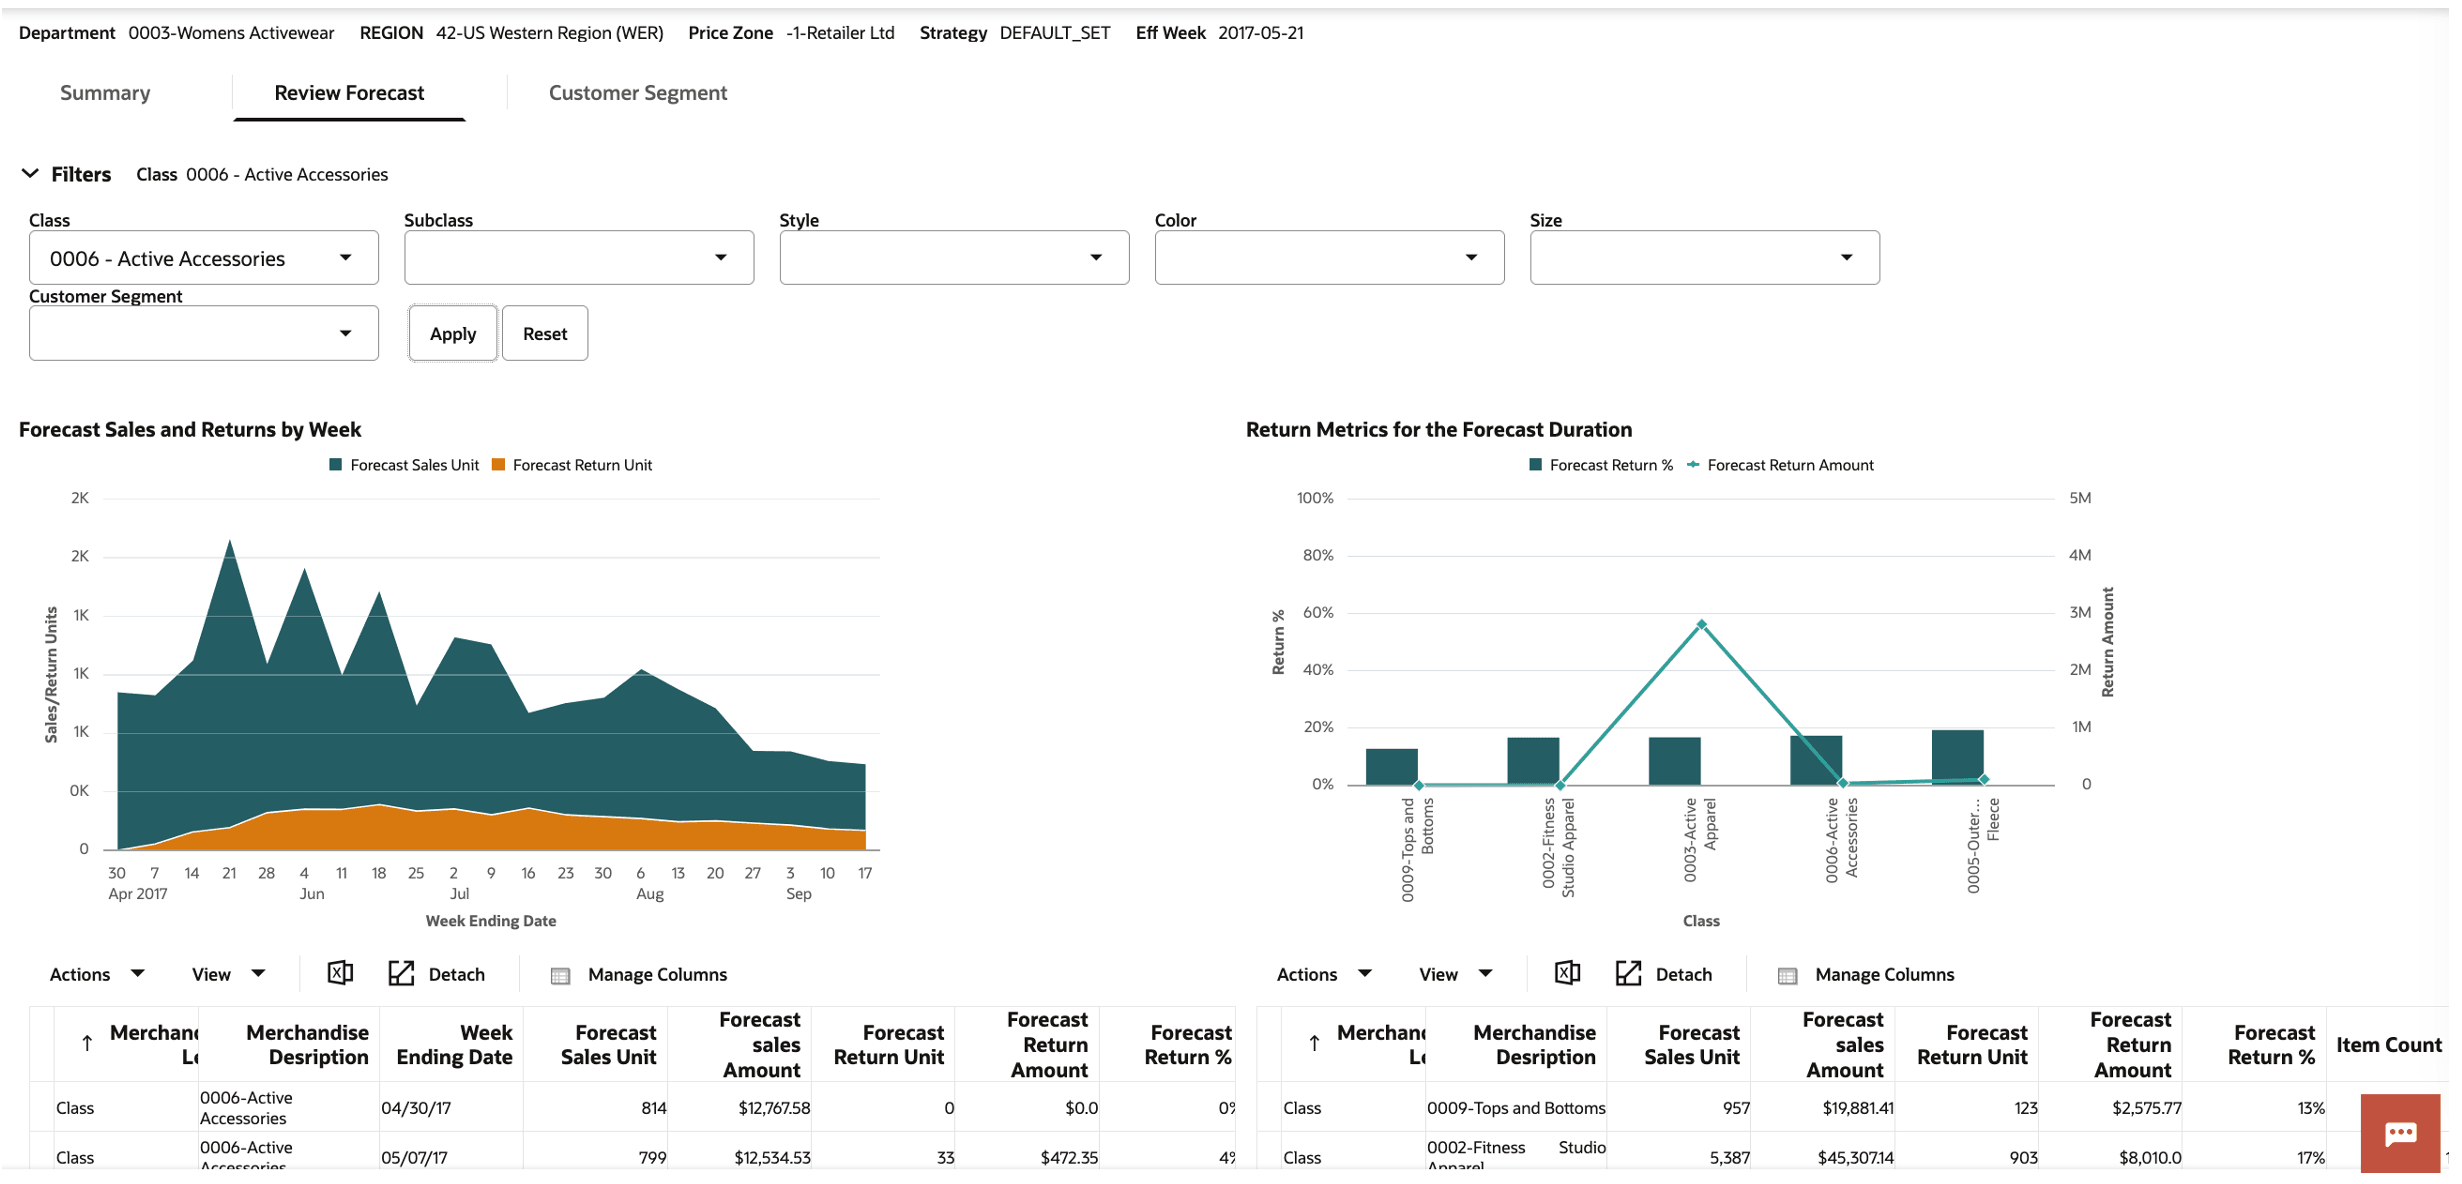Image resolution: width=2462 pixels, height=1184 pixels.
Task: Click the Reset button
Action: tap(544, 334)
